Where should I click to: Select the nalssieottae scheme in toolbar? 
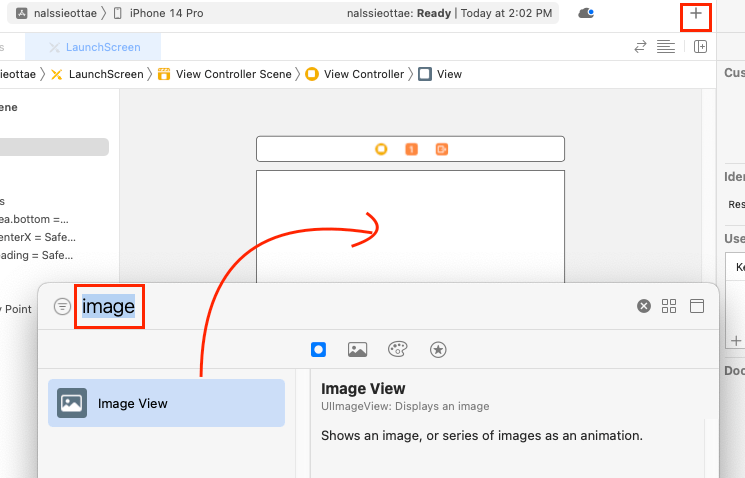56,13
